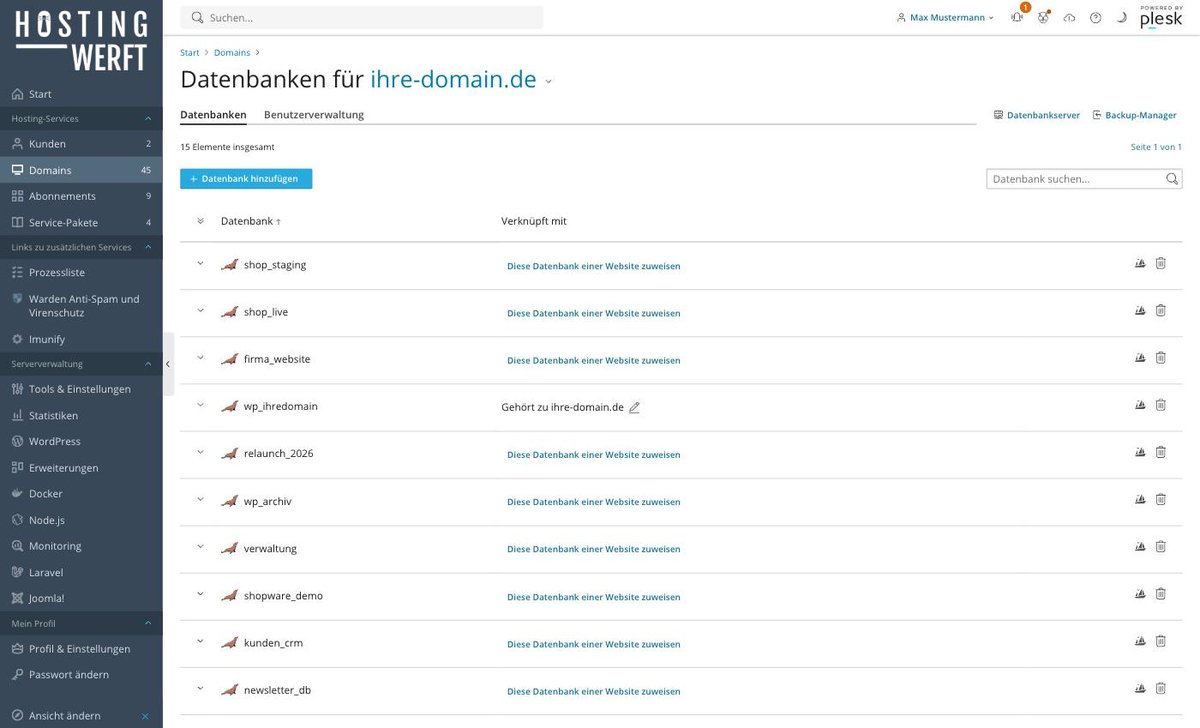Sort by the Datenbank column header
Image resolution: width=1200 pixels, height=728 pixels.
click(x=251, y=221)
